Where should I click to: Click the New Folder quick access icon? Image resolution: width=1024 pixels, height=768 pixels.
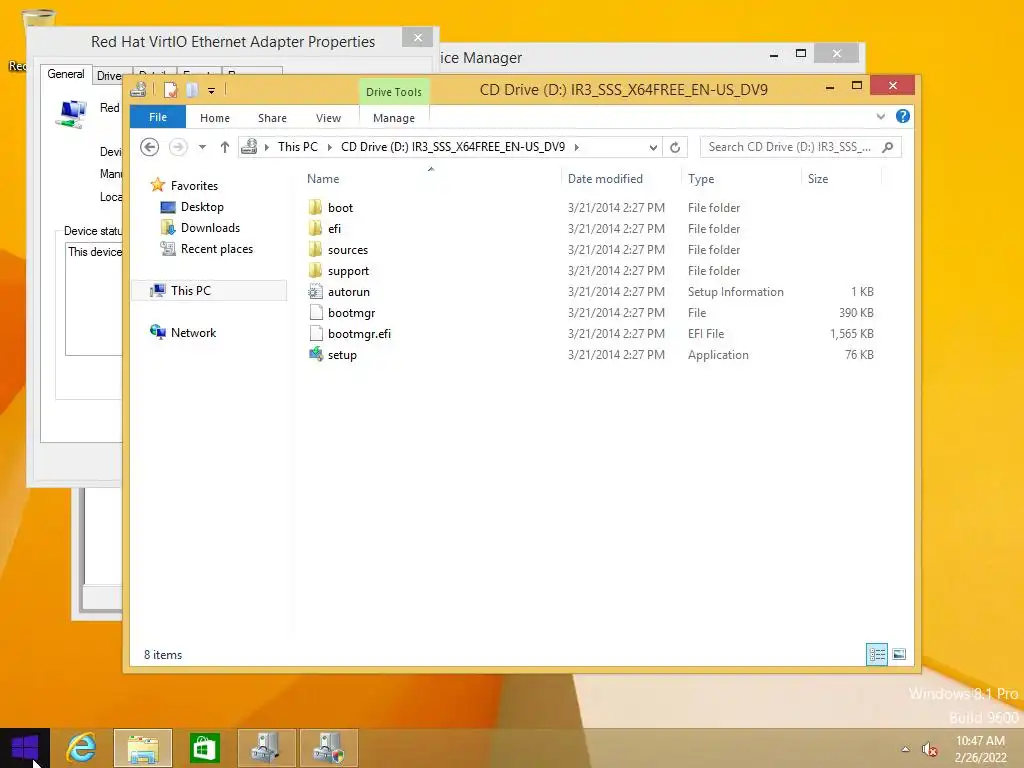point(191,90)
